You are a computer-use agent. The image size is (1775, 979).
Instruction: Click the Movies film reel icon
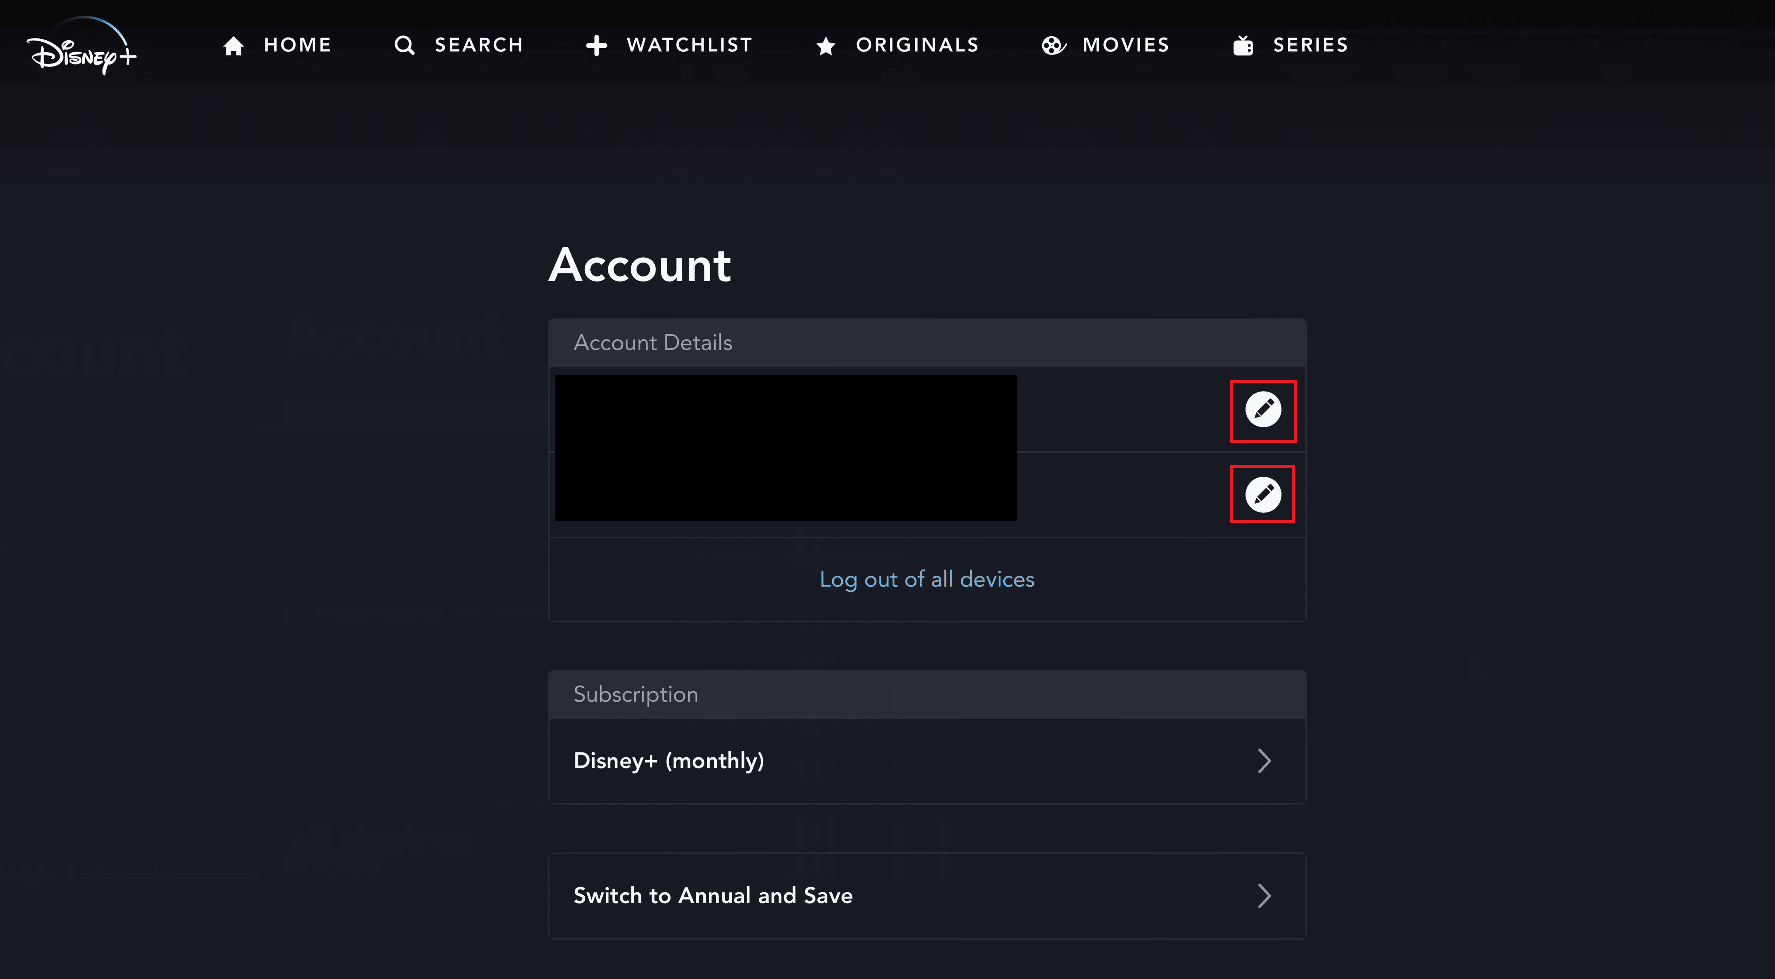click(x=1053, y=46)
